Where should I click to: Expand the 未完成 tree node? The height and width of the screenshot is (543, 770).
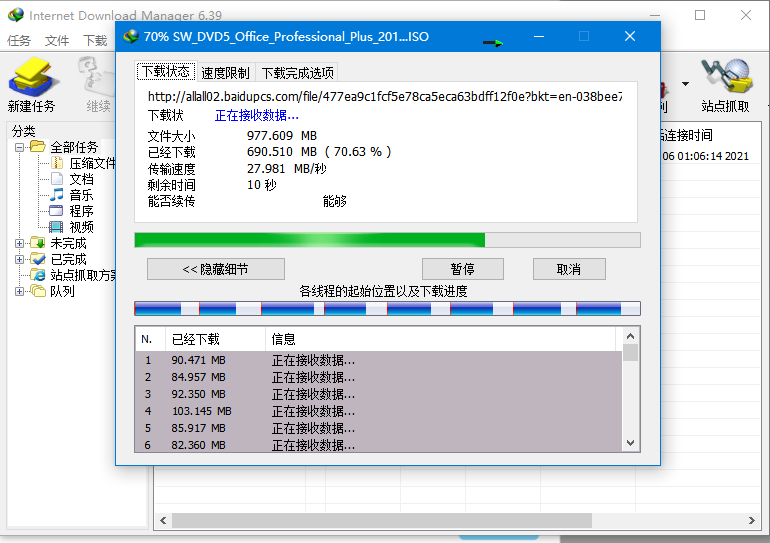[19, 243]
